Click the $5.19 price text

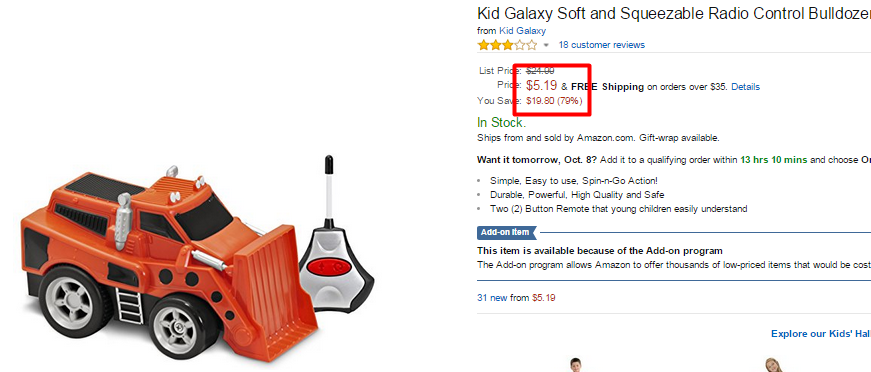542,86
